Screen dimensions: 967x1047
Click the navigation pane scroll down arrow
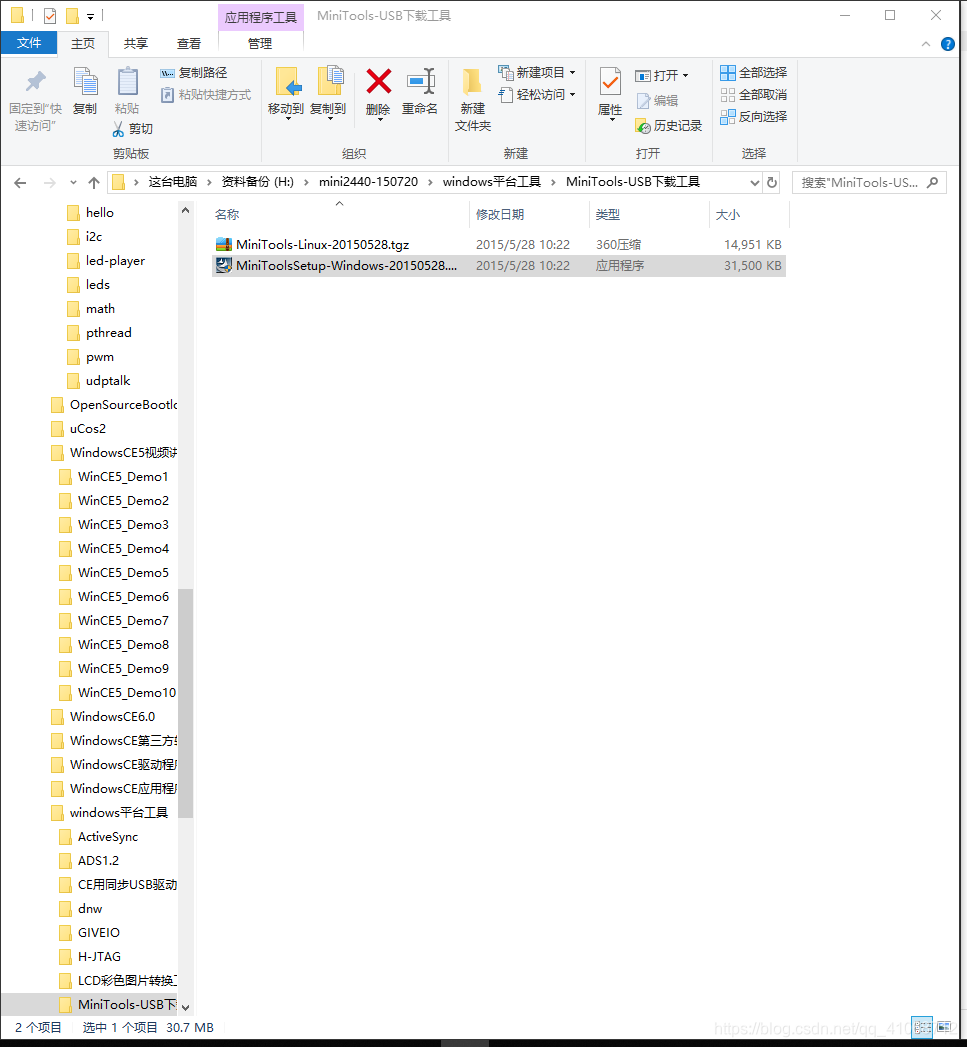click(x=186, y=1008)
